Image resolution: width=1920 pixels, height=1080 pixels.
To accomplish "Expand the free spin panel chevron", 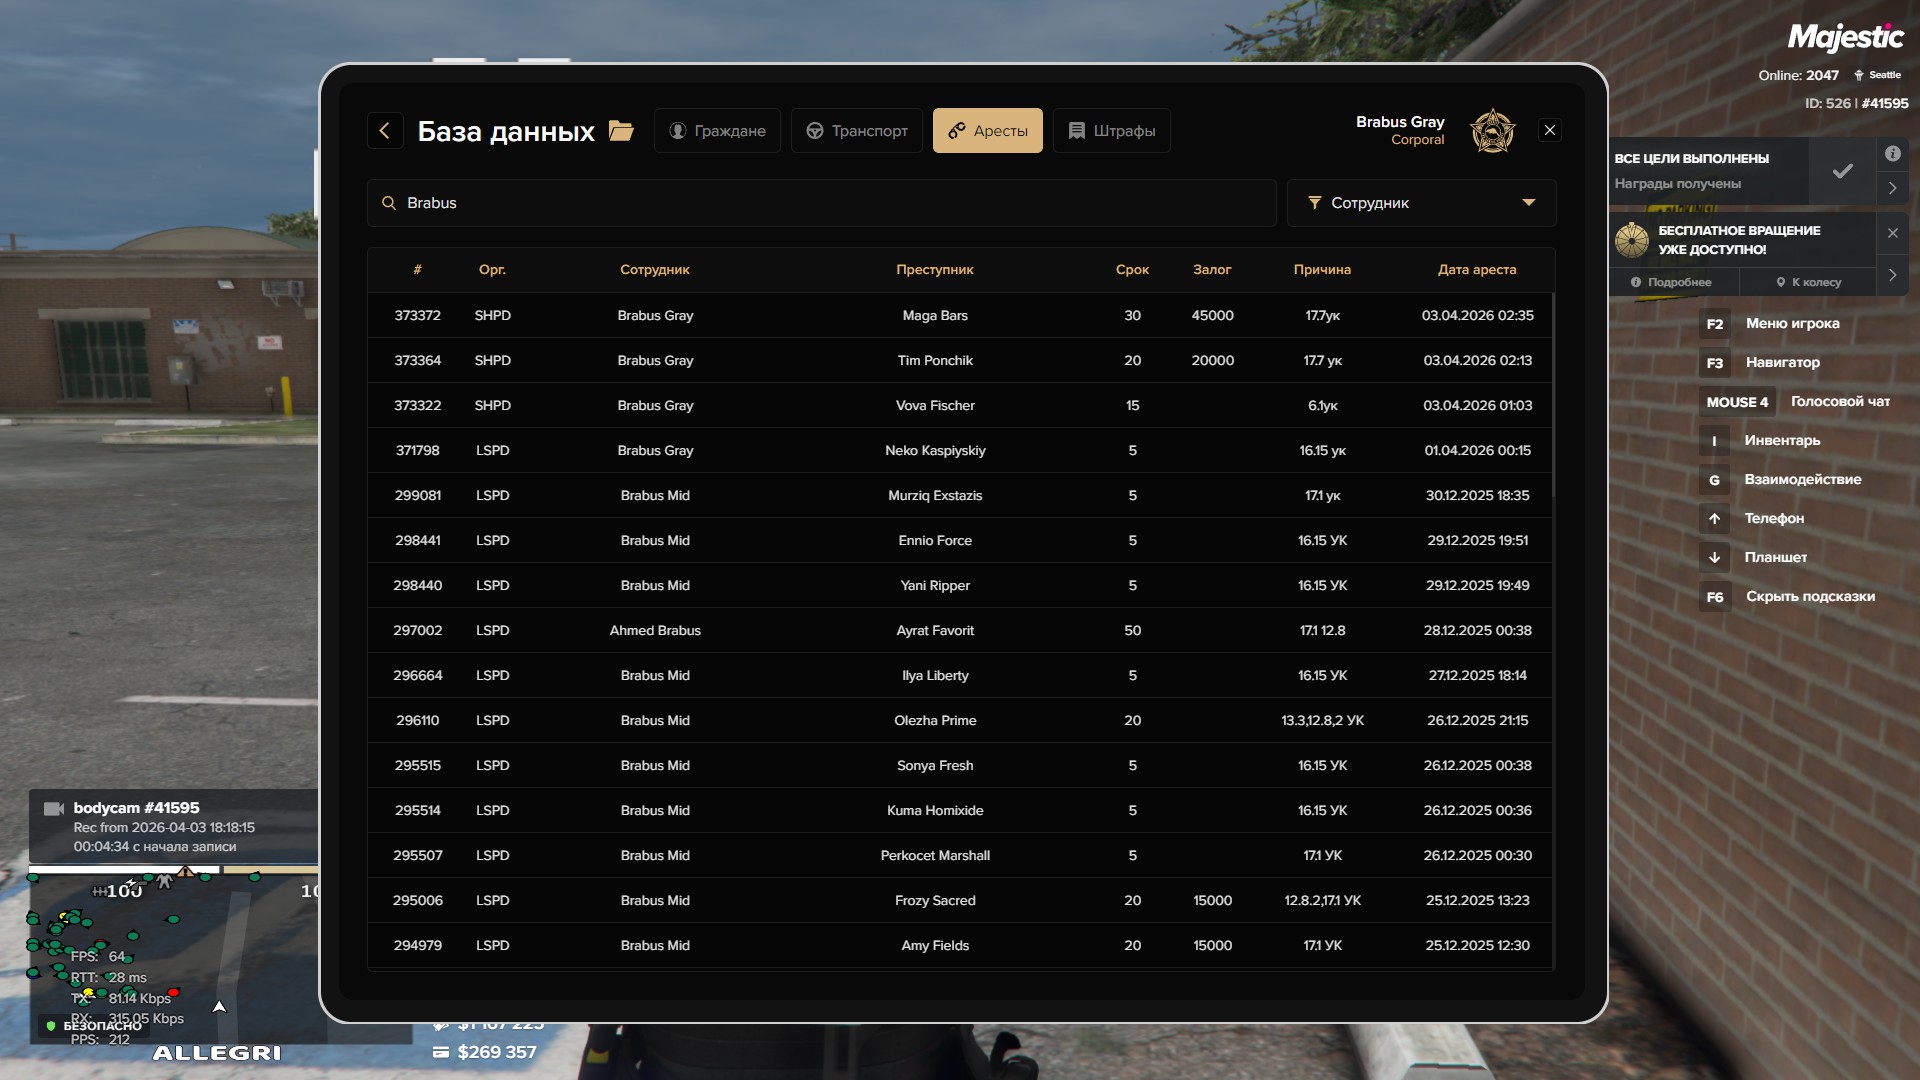I will (x=1892, y=275).
